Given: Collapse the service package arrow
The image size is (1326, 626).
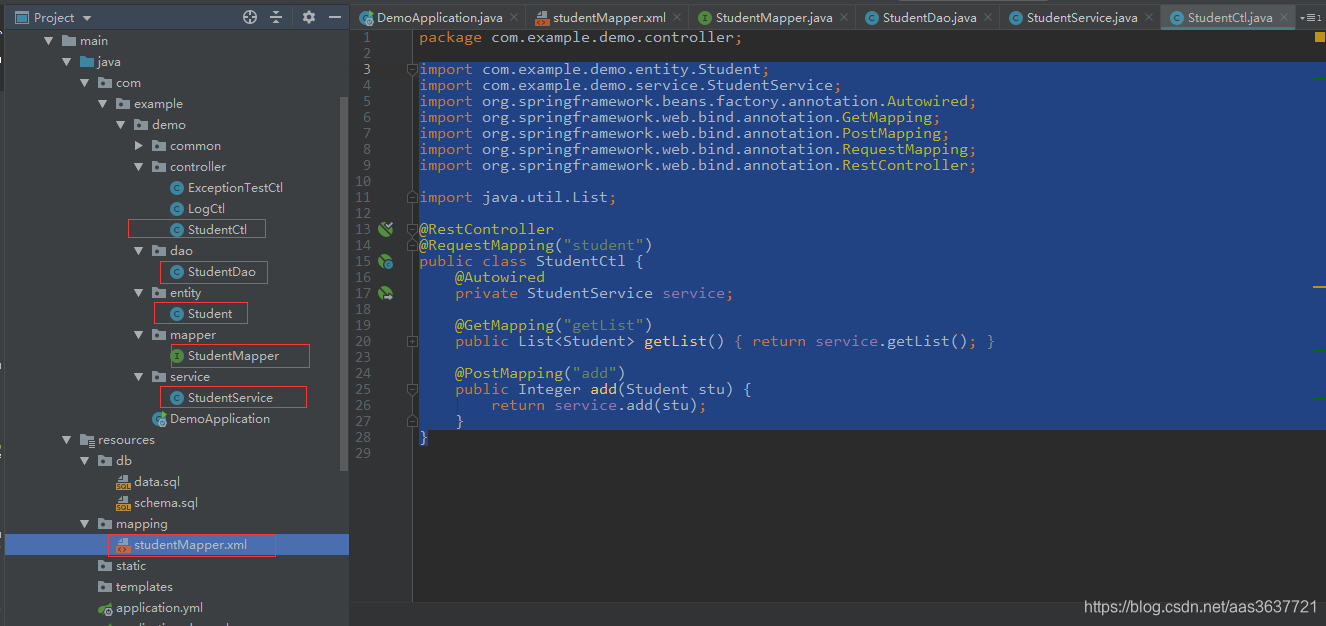Looking at the screenshot, I should [x=139, y=377].
